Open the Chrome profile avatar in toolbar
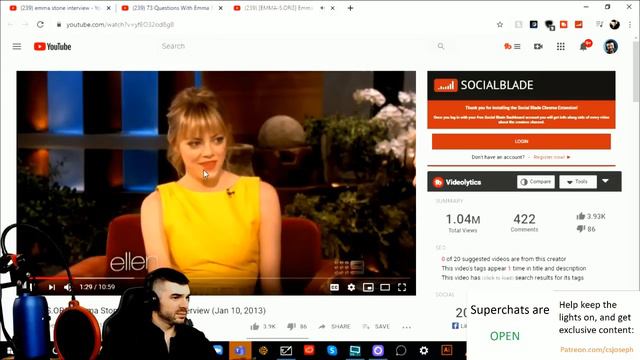This screenshot has height=360, width=640. [615, 24]
